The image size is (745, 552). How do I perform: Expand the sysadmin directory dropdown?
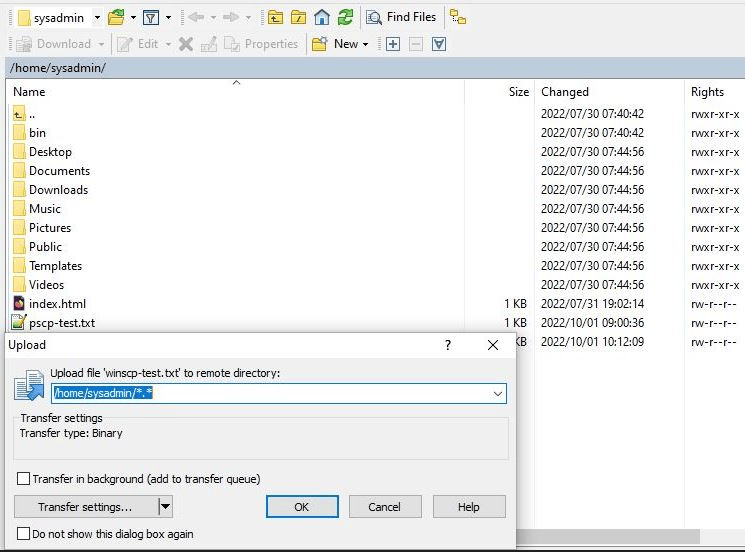click(x=97, y=17)
